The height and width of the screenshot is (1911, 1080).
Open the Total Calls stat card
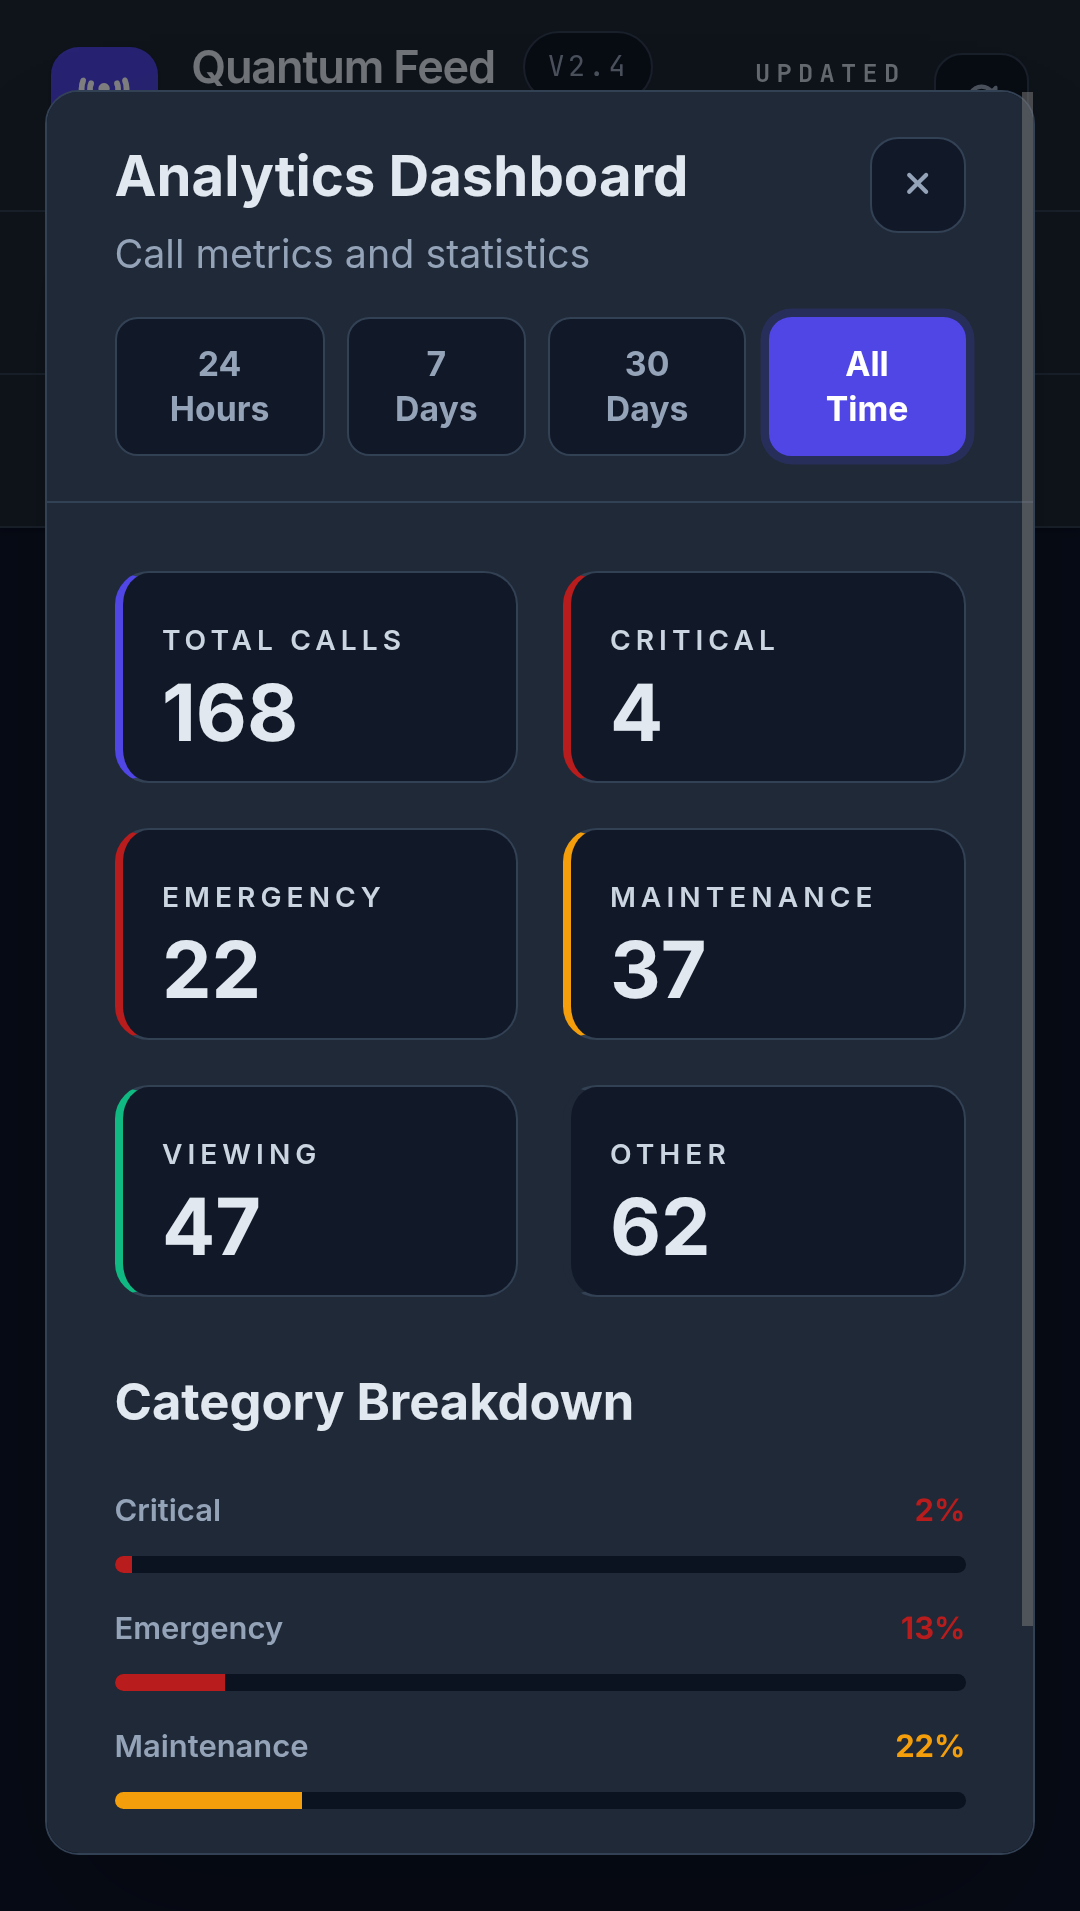[316, 677]
